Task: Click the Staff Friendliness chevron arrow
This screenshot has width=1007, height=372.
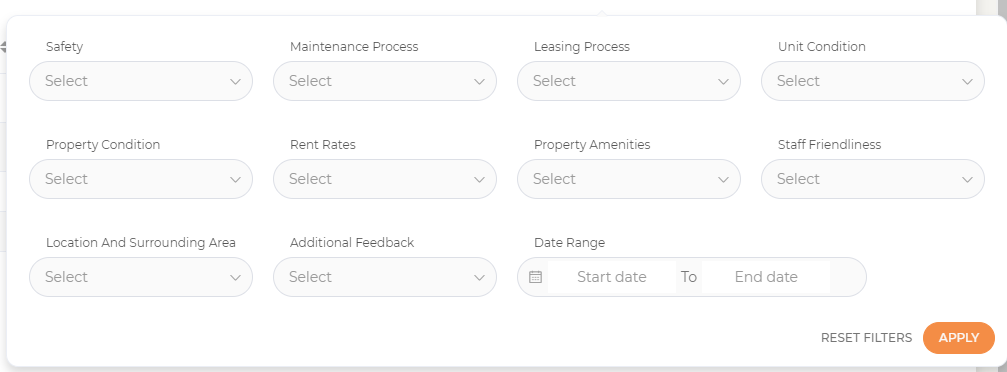Action: pyautogui.click(x=967, y=179)
